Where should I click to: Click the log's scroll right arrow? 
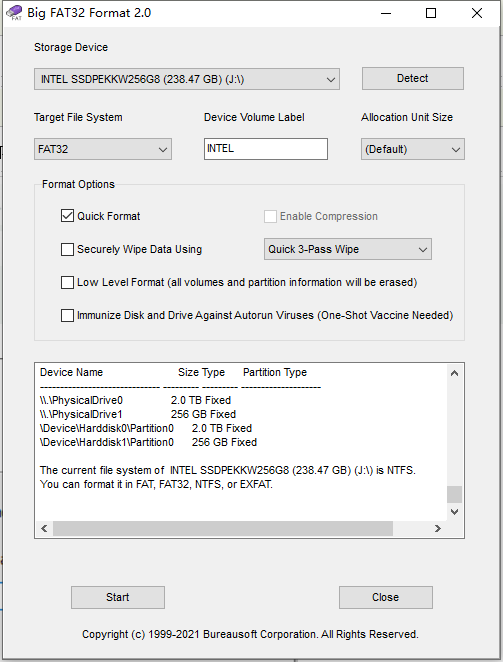coord(438,528)
